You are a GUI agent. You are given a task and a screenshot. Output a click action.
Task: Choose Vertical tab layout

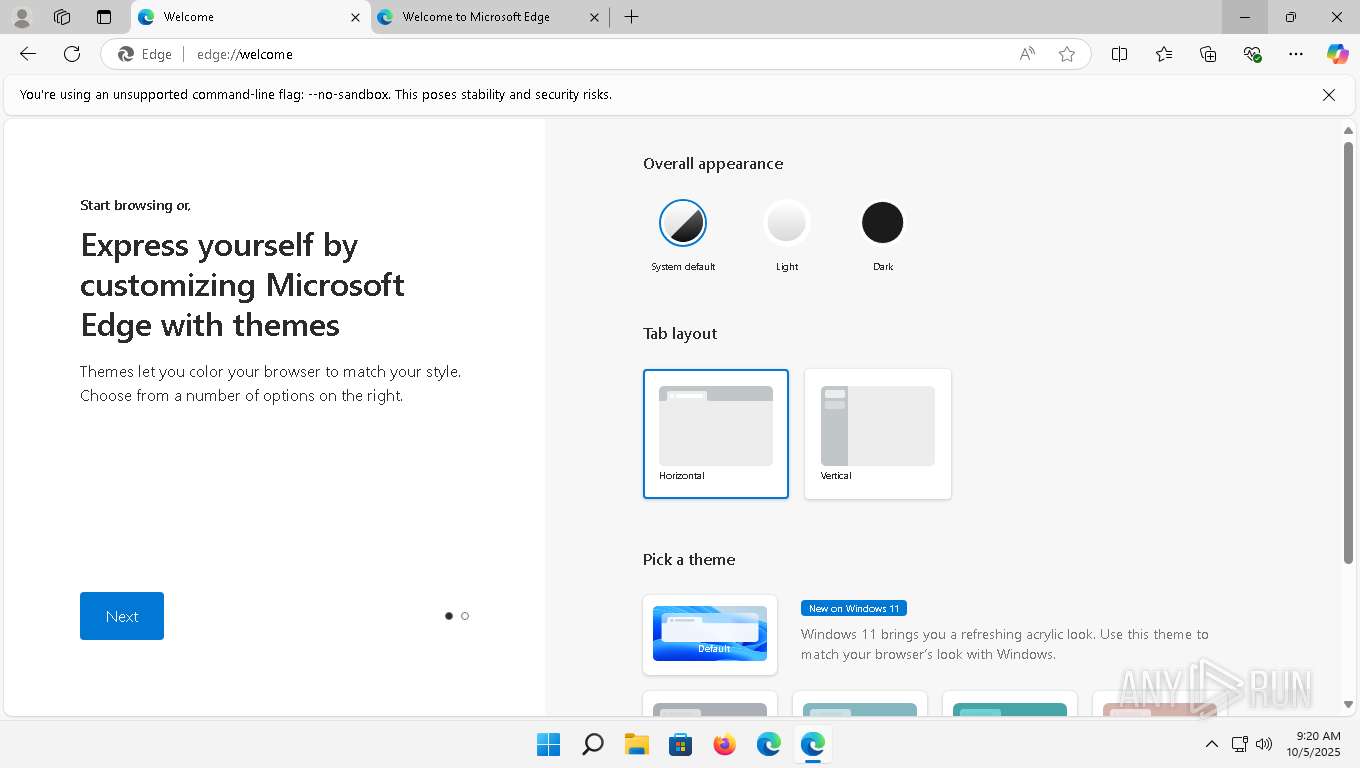(x=878, y=433)
